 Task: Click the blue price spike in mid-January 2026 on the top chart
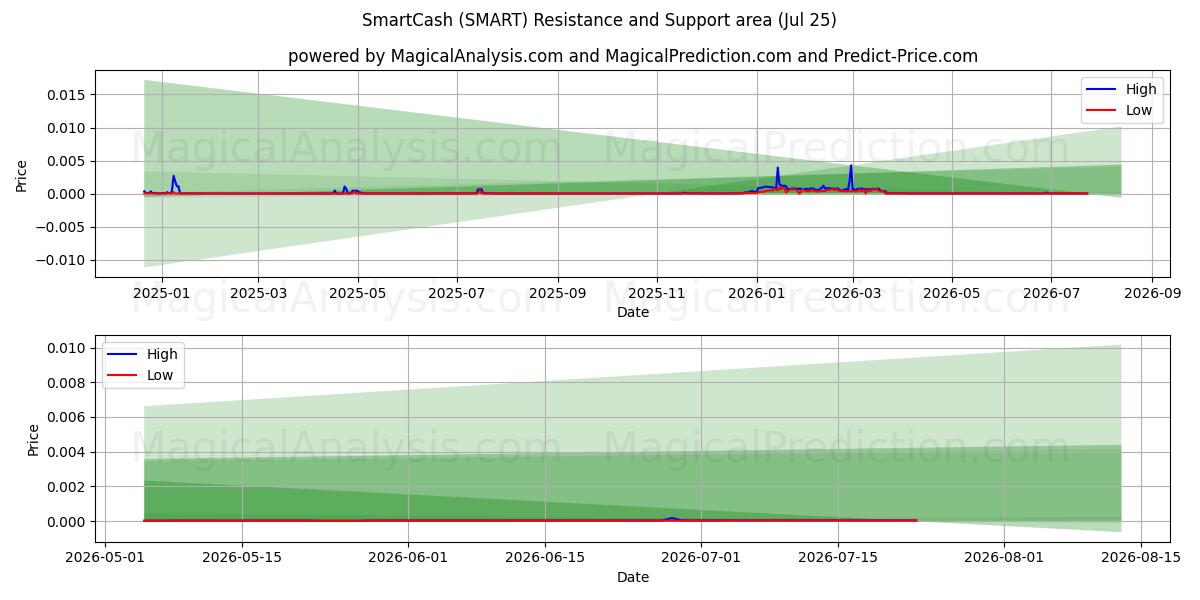click(777, 176)
